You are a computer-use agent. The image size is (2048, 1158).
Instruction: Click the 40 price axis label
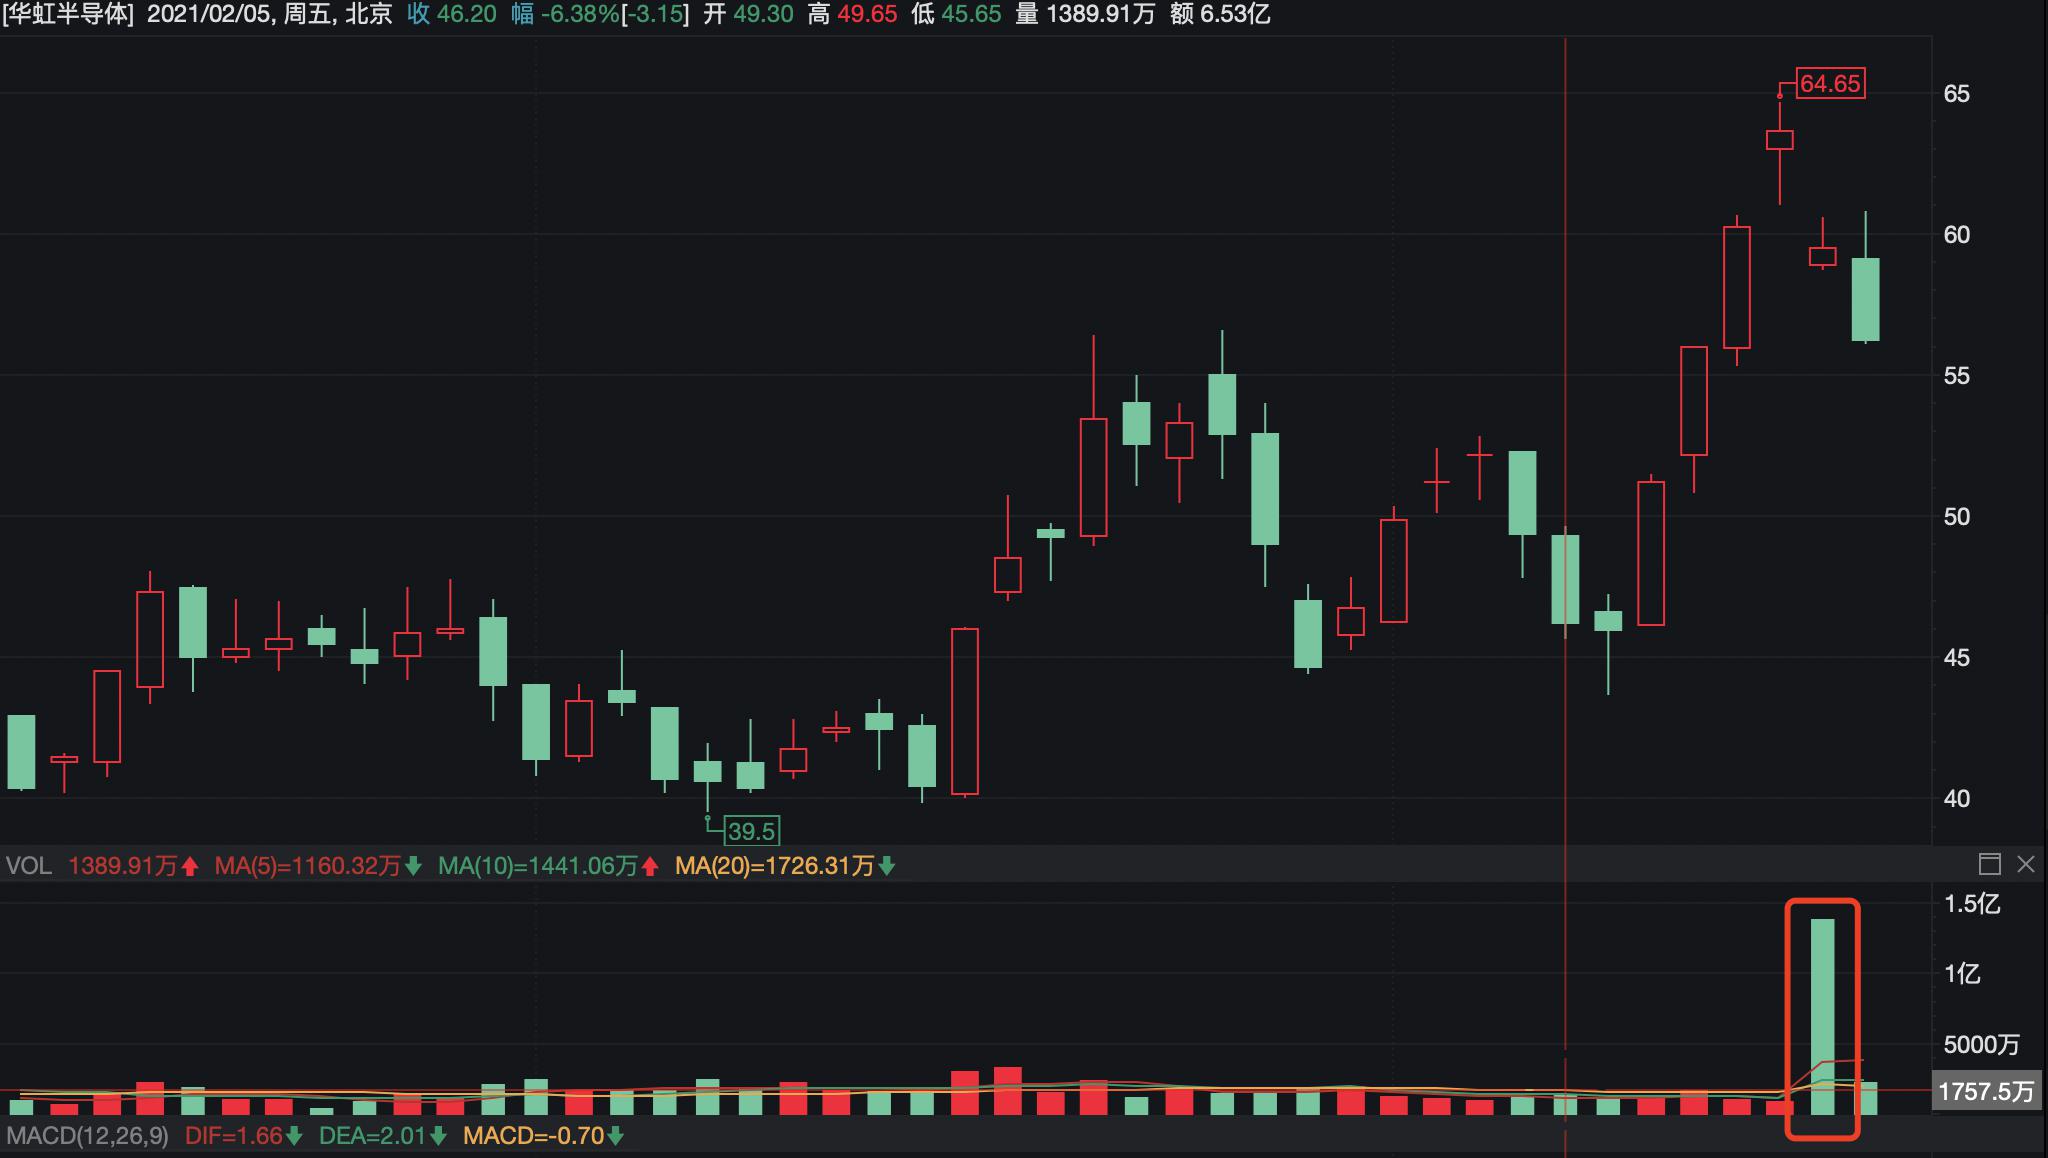[x=1957, y=799]
